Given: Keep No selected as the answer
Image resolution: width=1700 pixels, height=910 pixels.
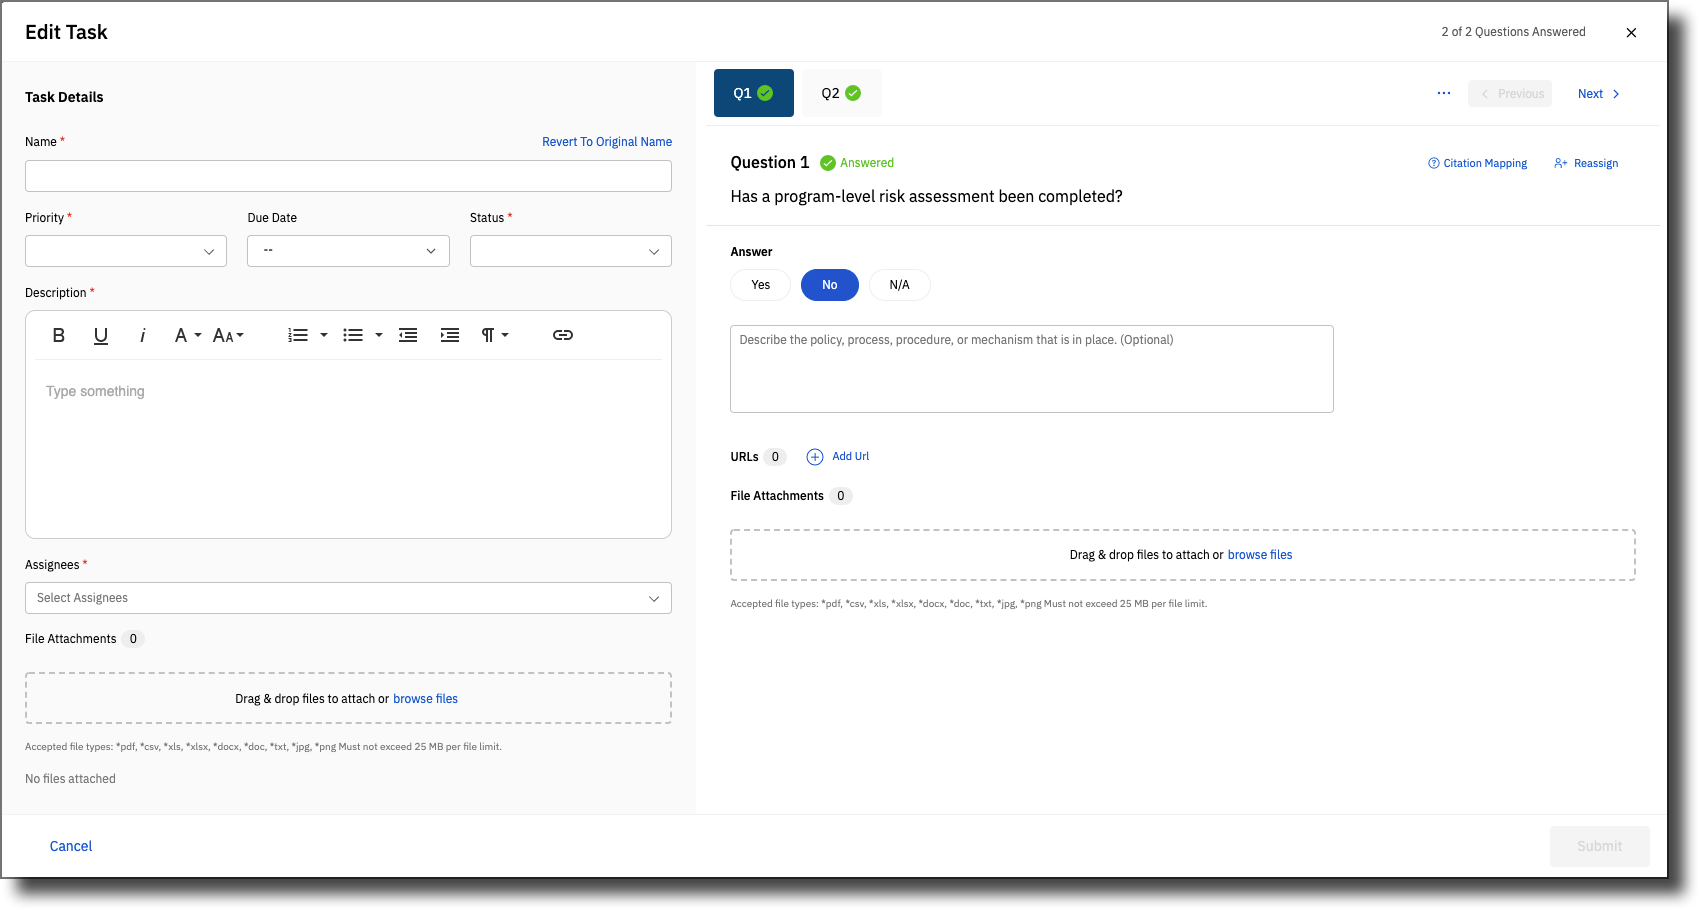Looking at the screenshot, I should tap(829, 285).
